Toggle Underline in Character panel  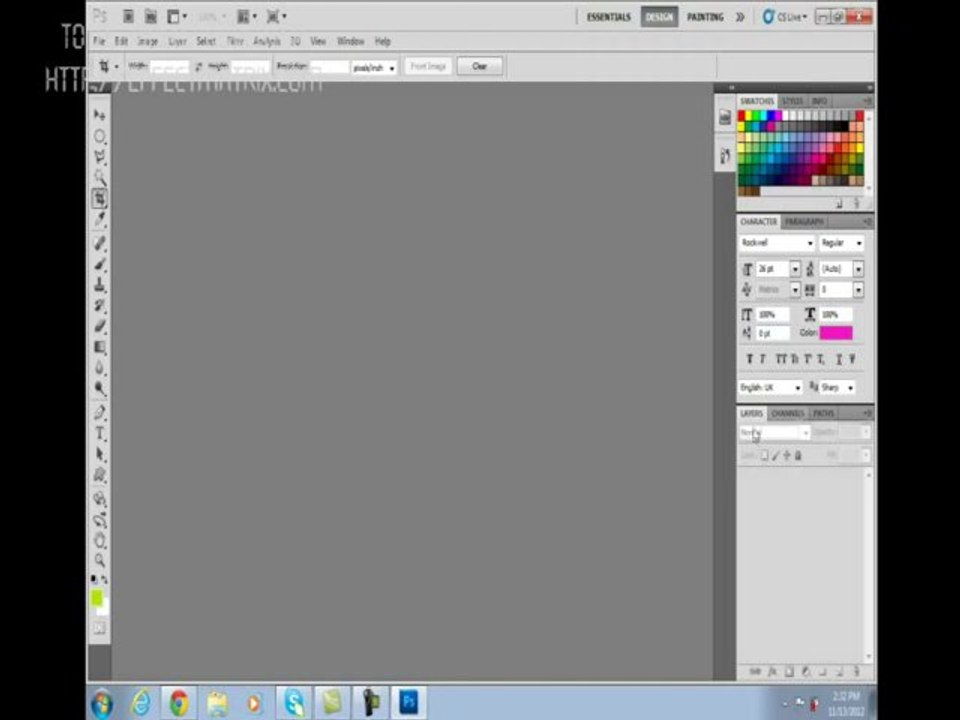point(839,359)
